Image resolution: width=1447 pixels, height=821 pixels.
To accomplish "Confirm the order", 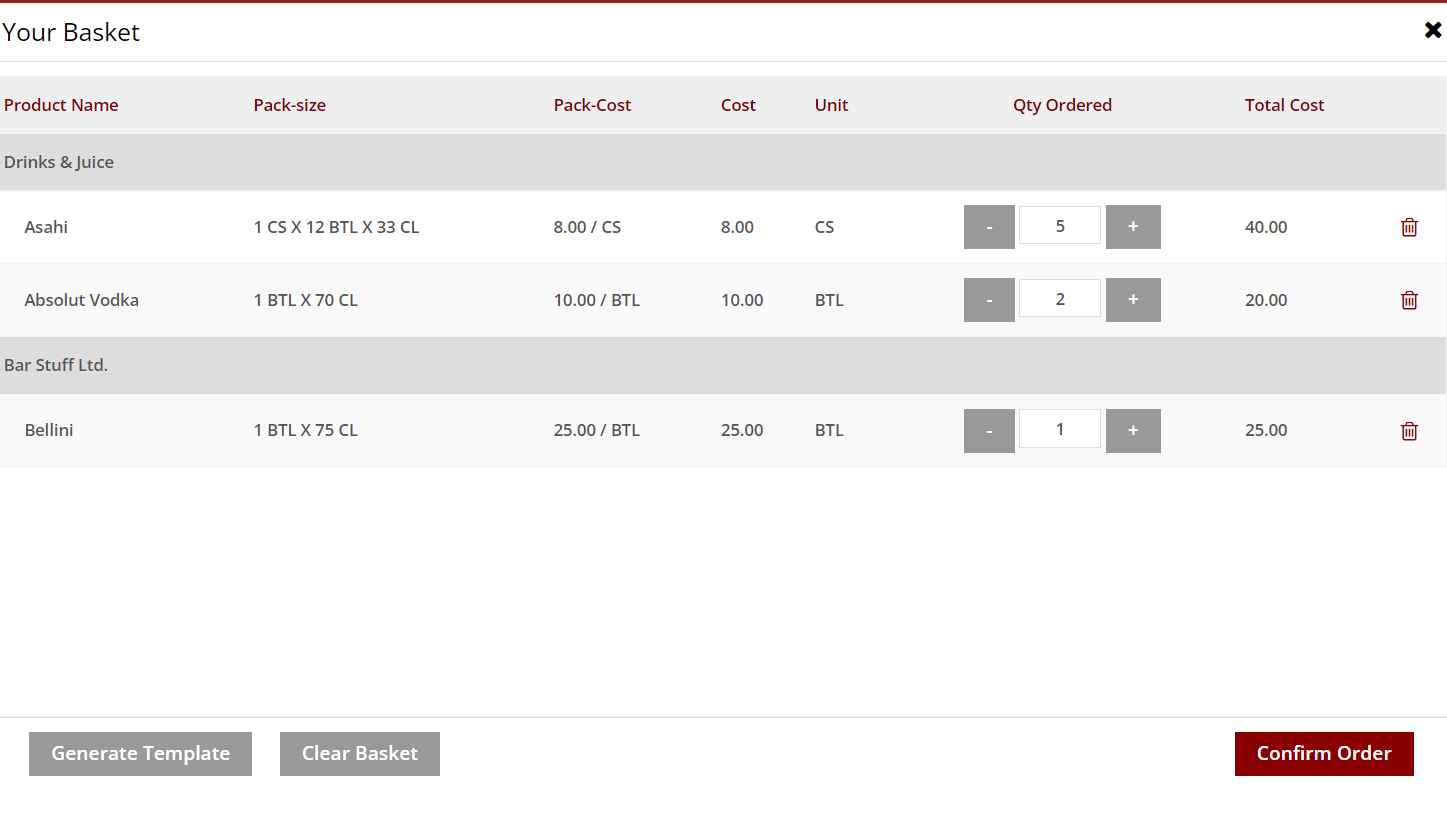I will 1323,754.
